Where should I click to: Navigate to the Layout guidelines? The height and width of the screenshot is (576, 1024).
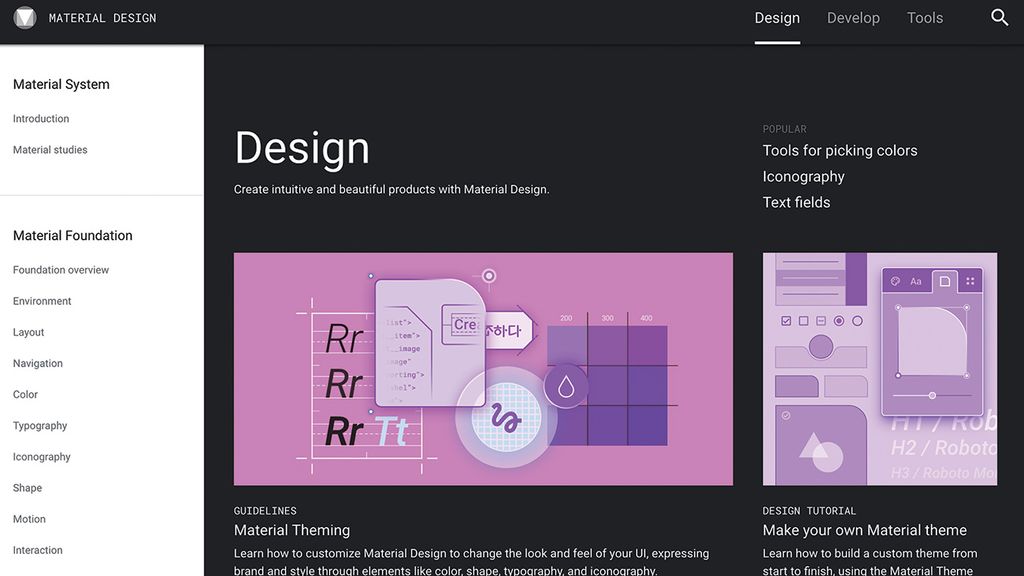point(28,331)
